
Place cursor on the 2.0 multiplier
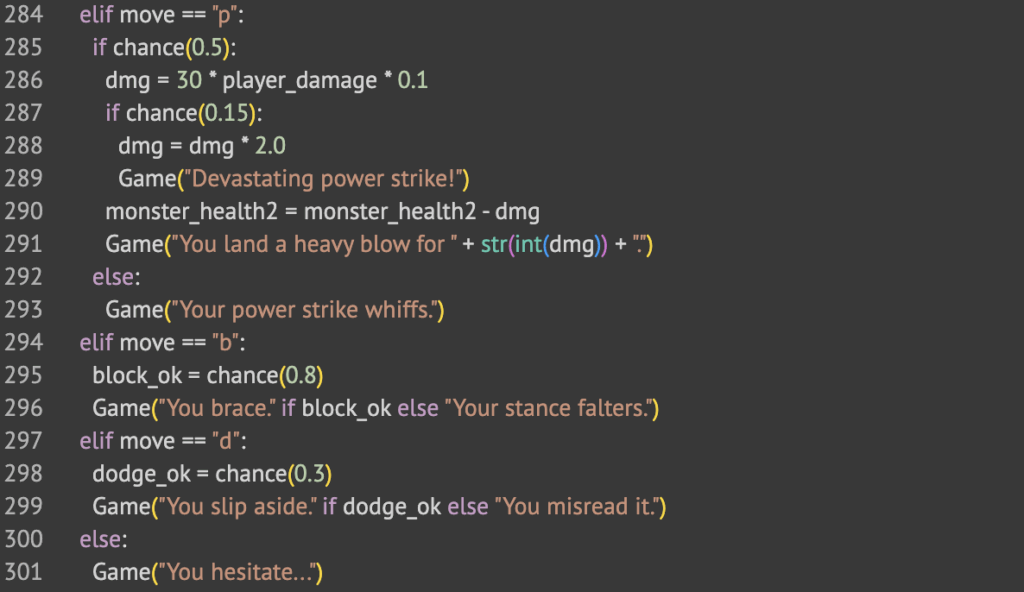point(270,147)
